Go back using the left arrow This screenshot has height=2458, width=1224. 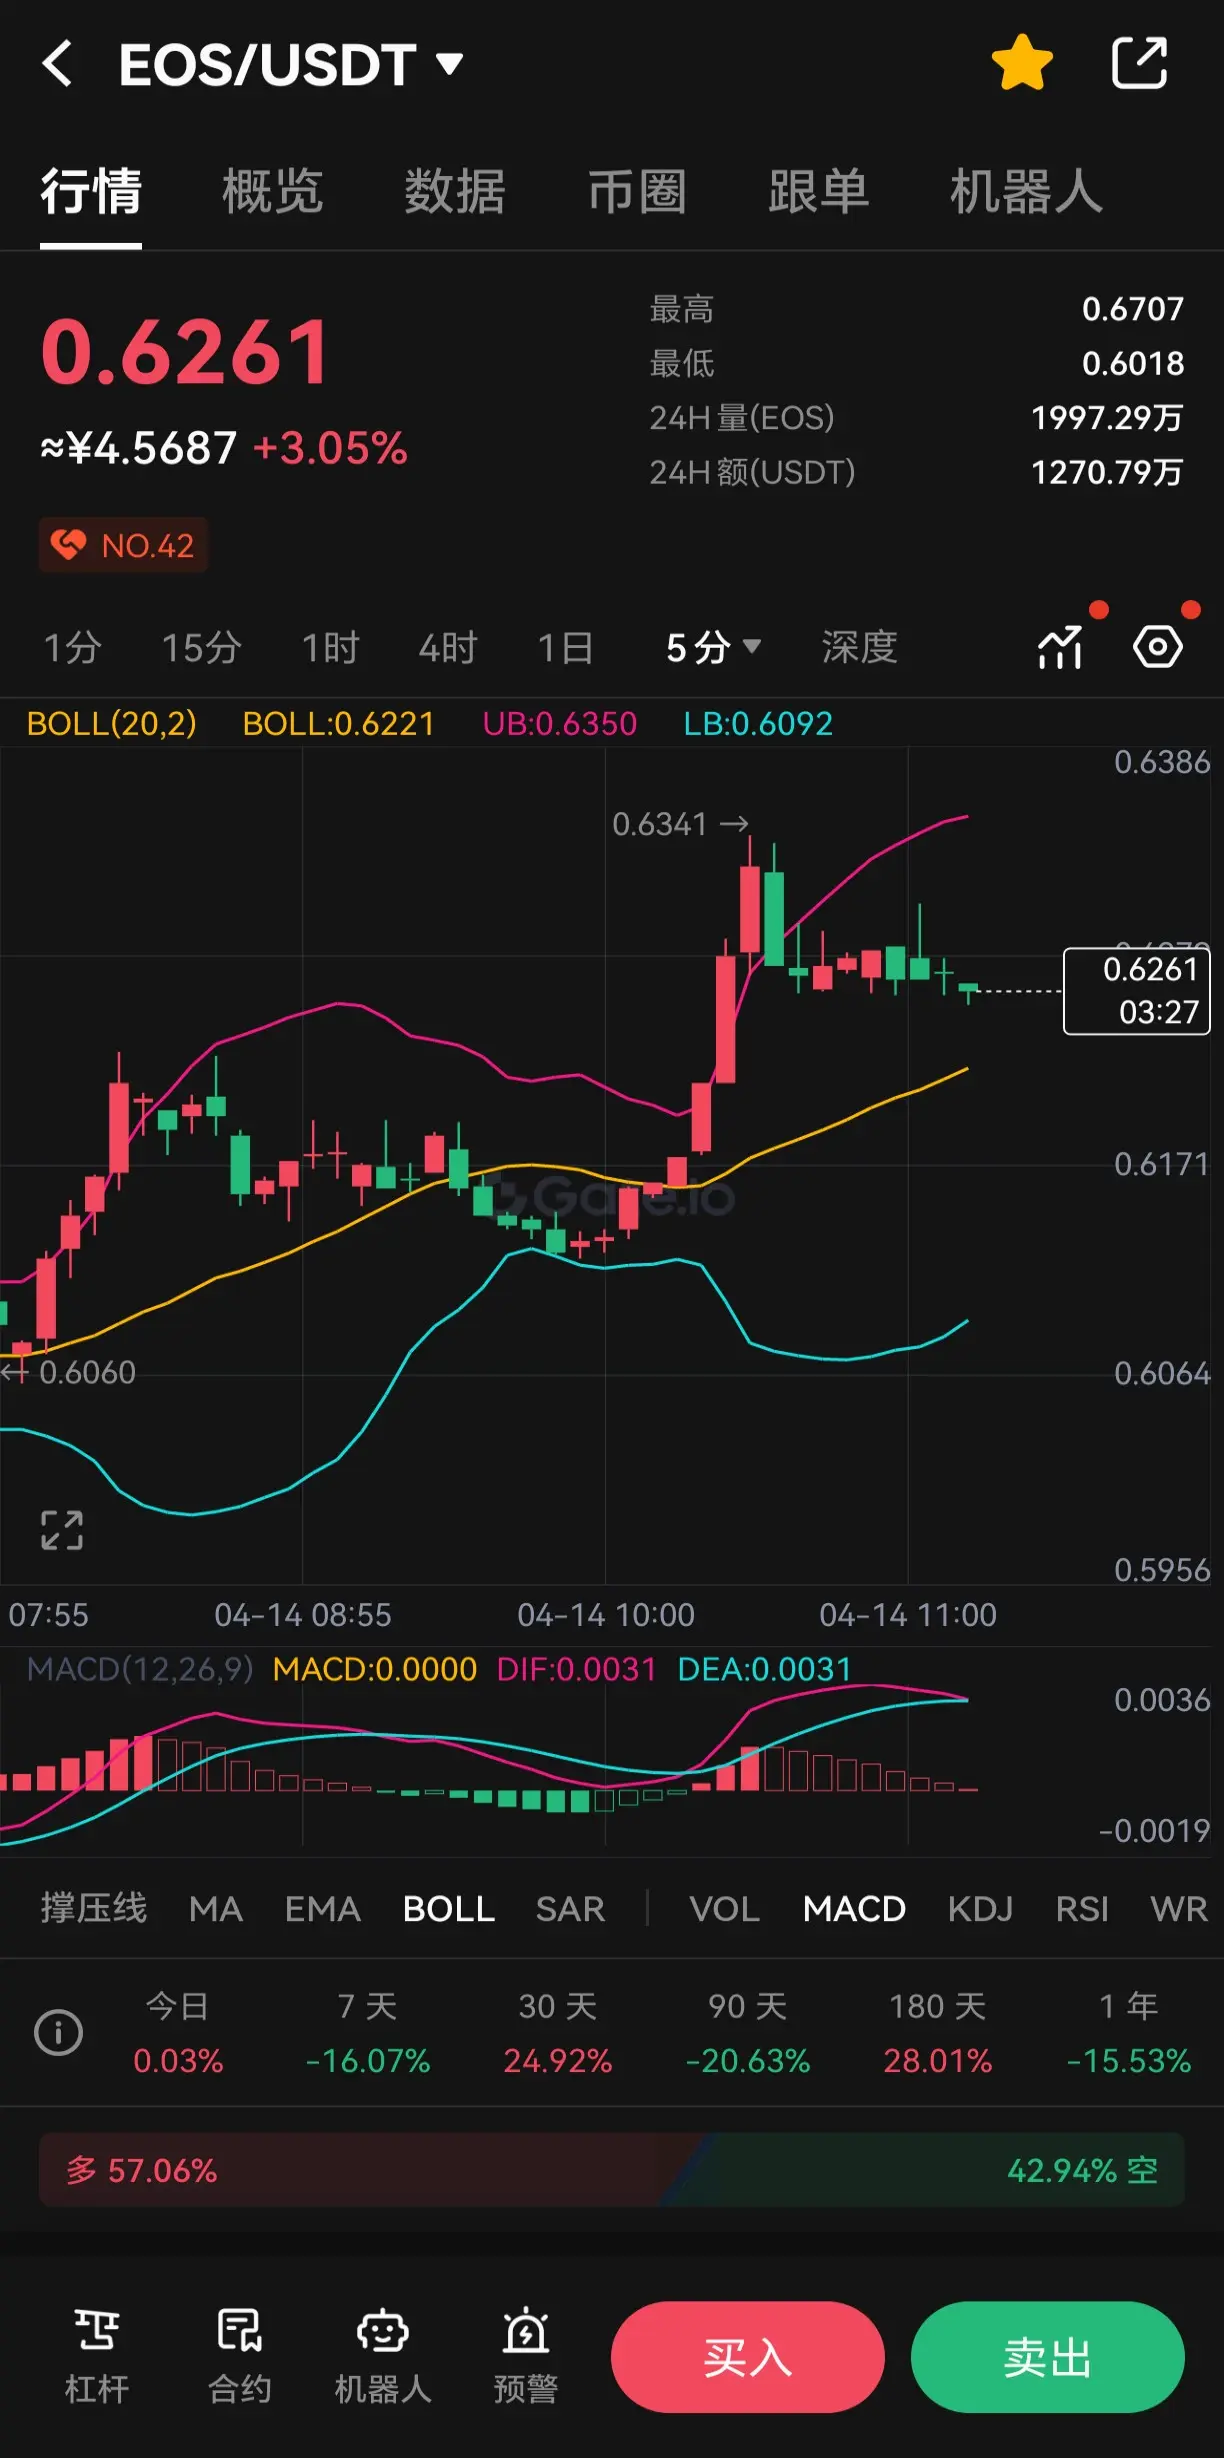[x=58, y=64]
